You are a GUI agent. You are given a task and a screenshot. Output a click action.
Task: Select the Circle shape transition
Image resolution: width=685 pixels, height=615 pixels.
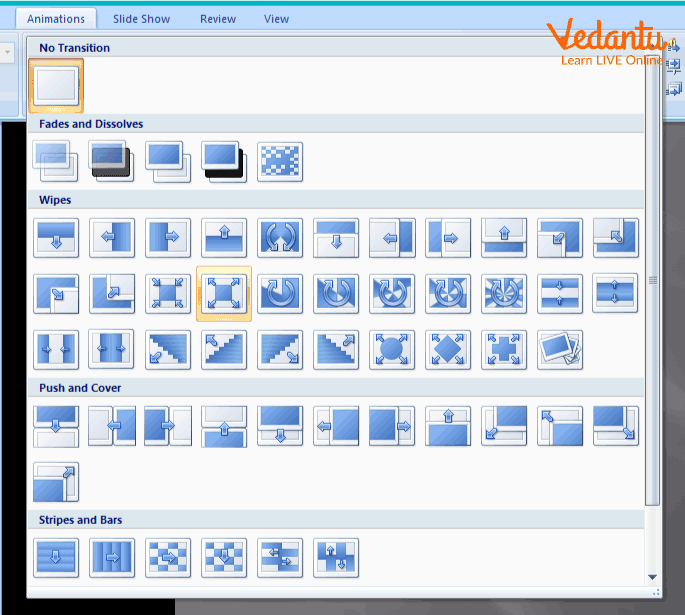pyautogui.click(x=392, y=349)
